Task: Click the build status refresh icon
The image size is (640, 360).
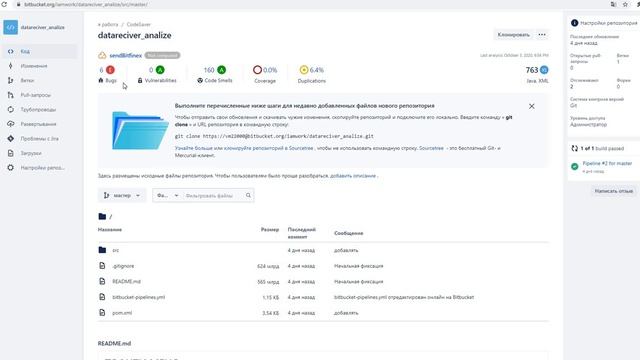Action: pyautogui.click(x=574, y=149)
